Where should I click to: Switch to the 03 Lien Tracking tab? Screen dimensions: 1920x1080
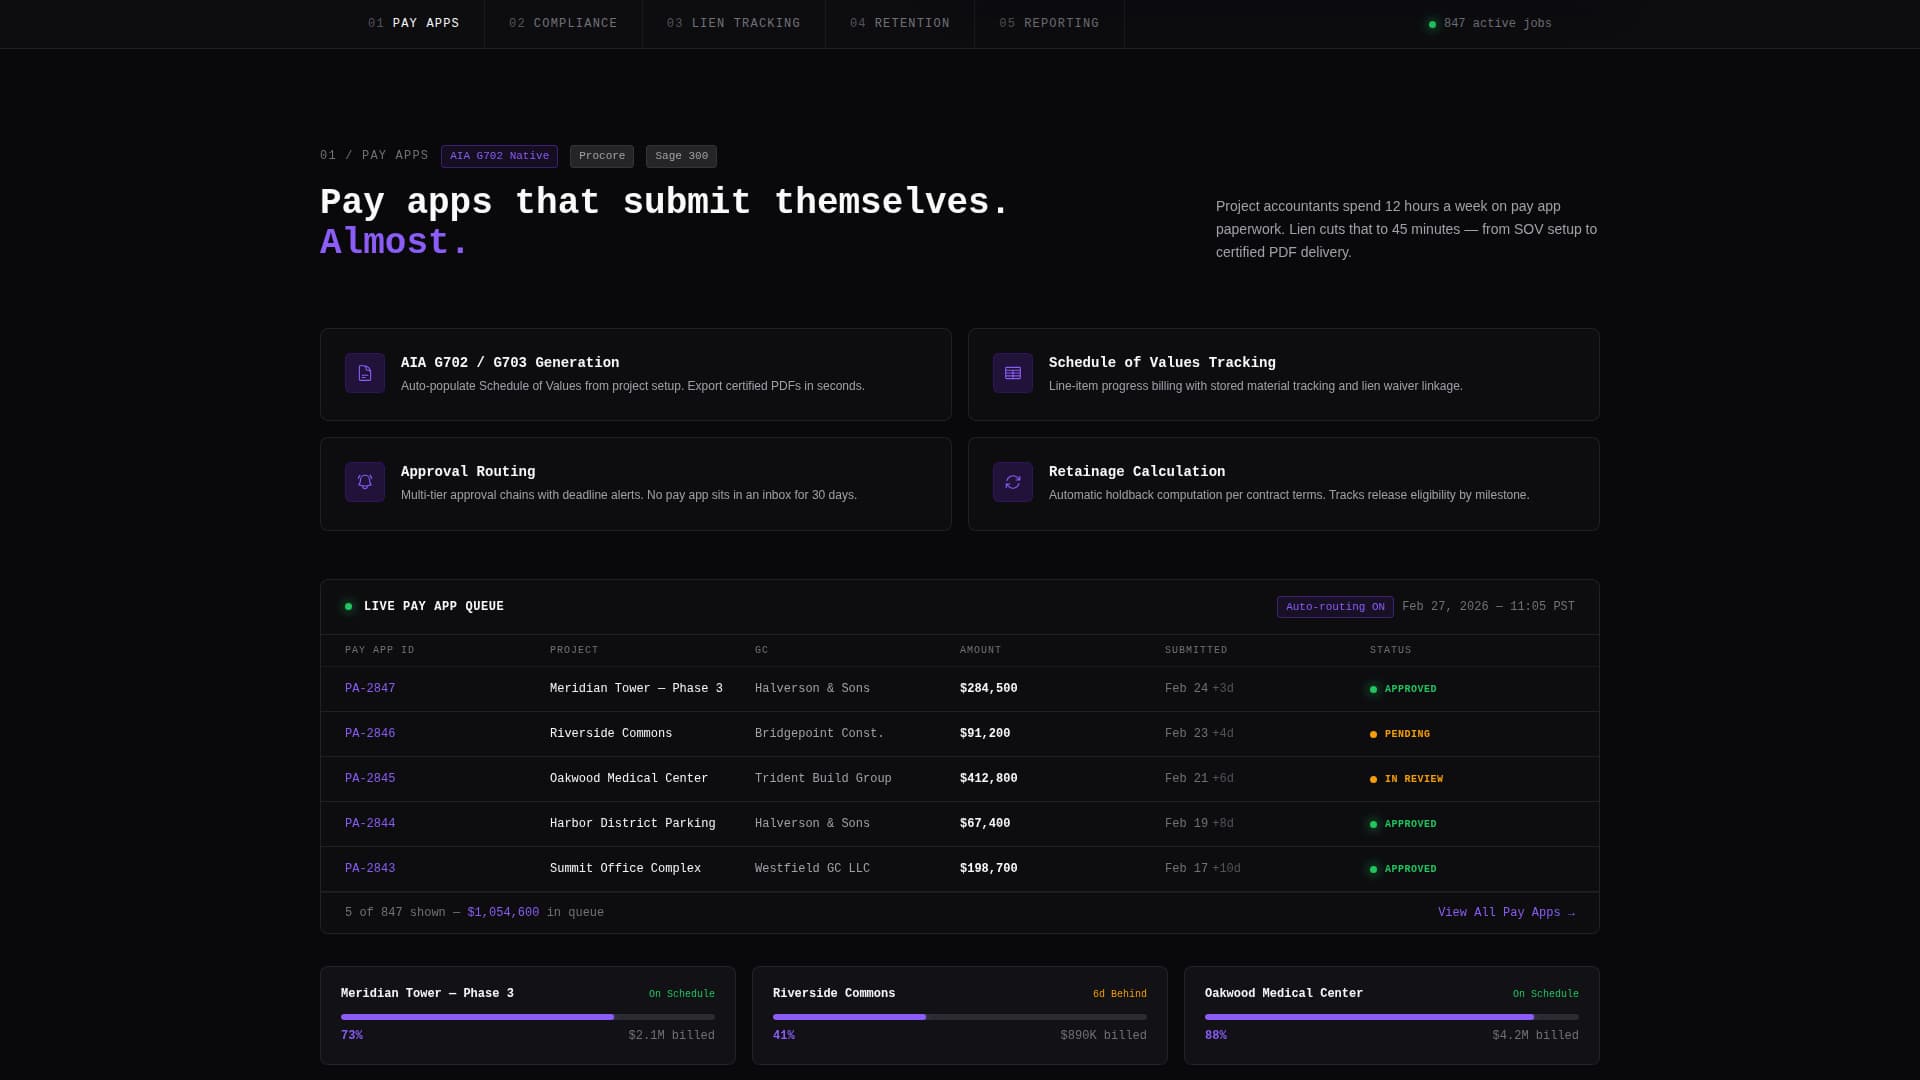pyautogui.click(x=734, y=24)
